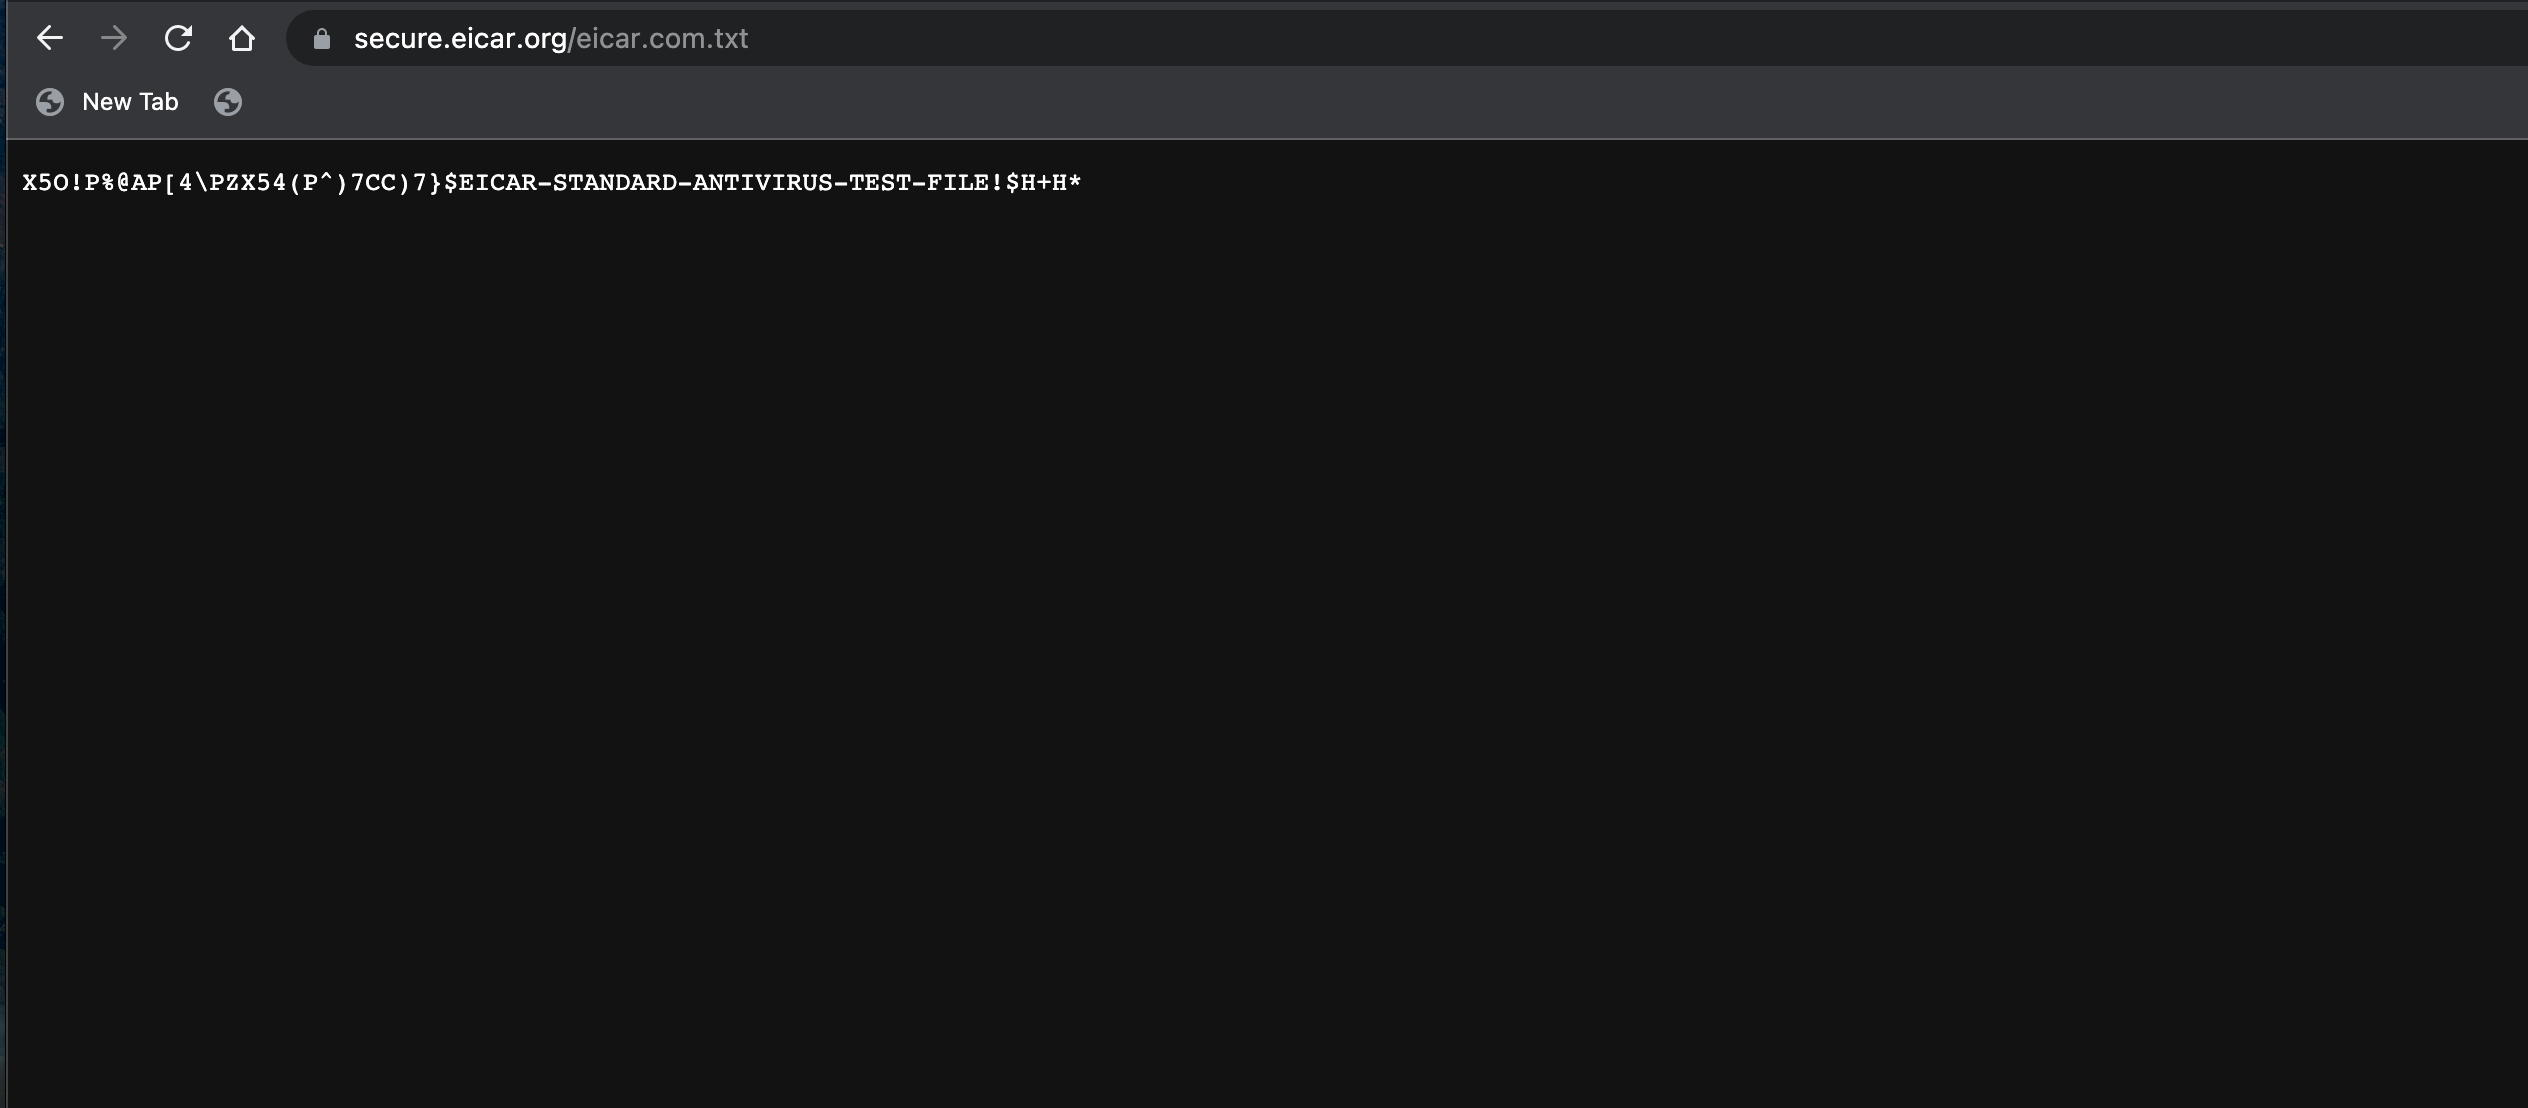Click the forward navigation arrow
Image resolution: width=2528 pixels, height=1108 pixels.
pyautogui.click(x=113, y=38)
